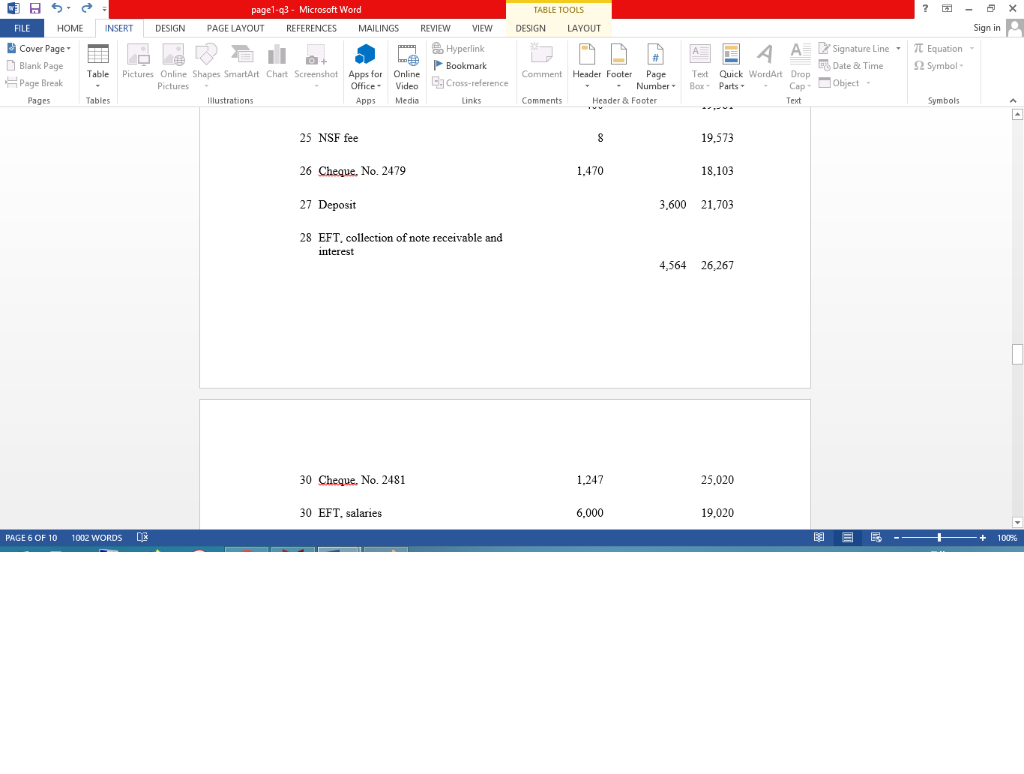The height and width of the screenshot is (774, 1024).
Task: Switch to Web Layout view
Action: click(x=876, y=538)
